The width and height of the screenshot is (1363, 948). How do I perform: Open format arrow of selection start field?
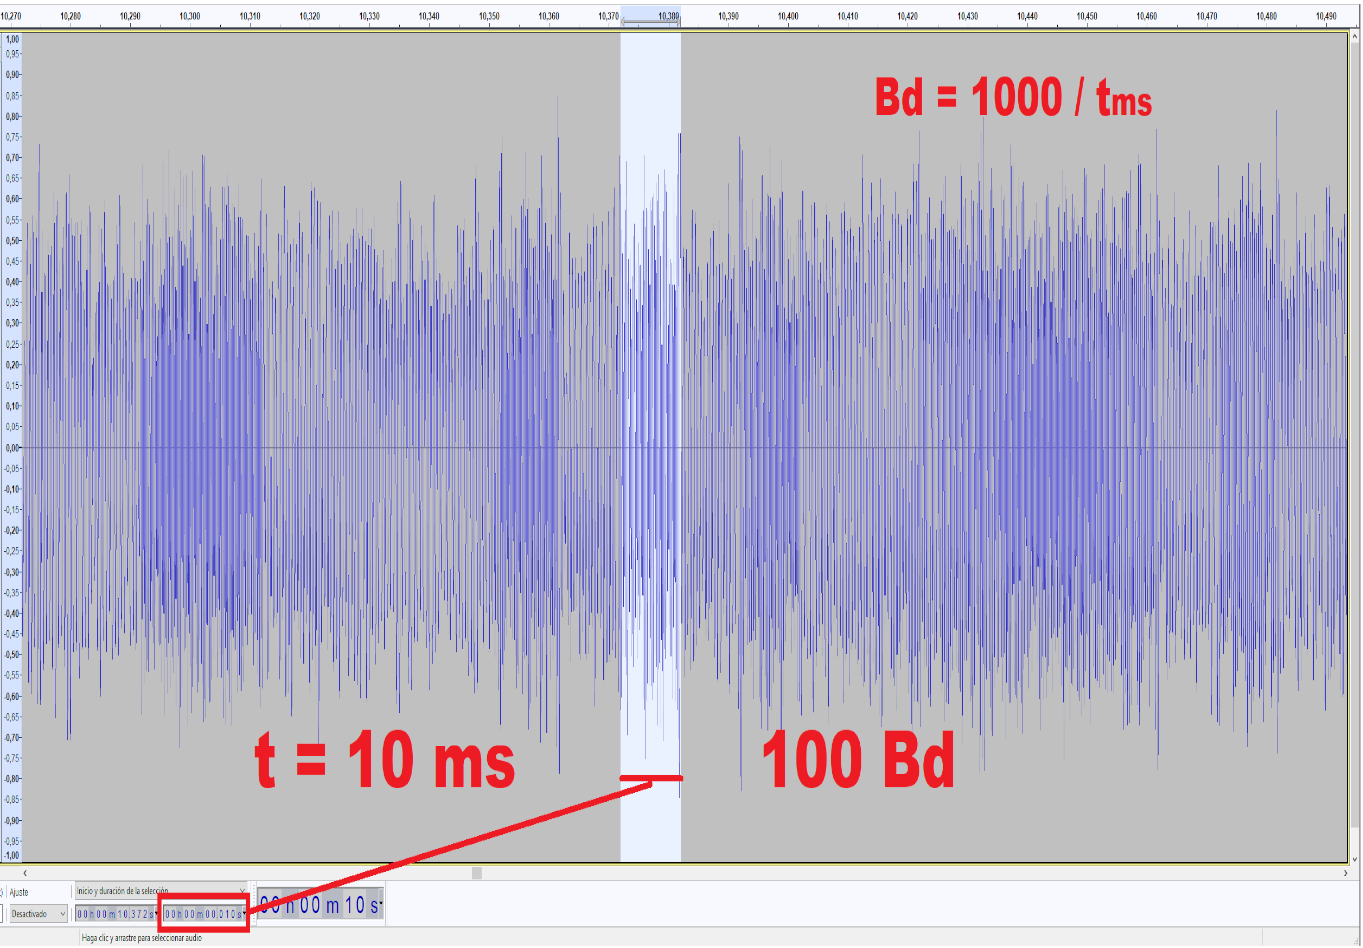pyautogui.click(x=157, y=914)
